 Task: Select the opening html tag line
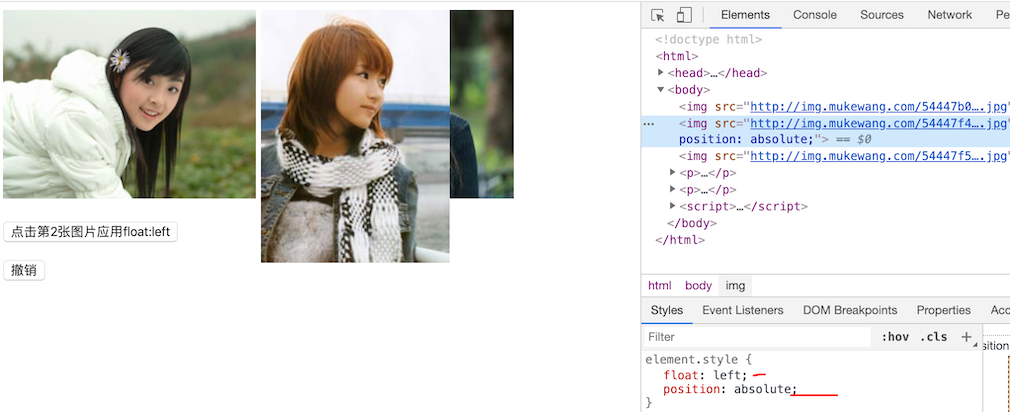click(677, 56)
